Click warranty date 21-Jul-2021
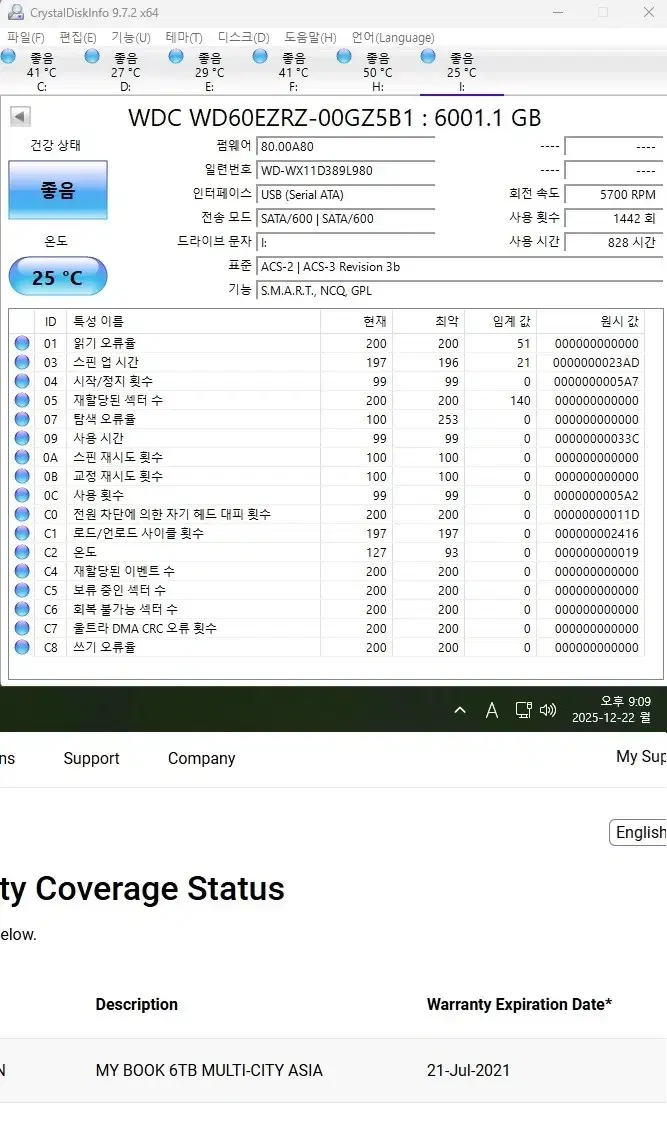The height and width of the screenshot is (1126, 667). click(468, 1070)
